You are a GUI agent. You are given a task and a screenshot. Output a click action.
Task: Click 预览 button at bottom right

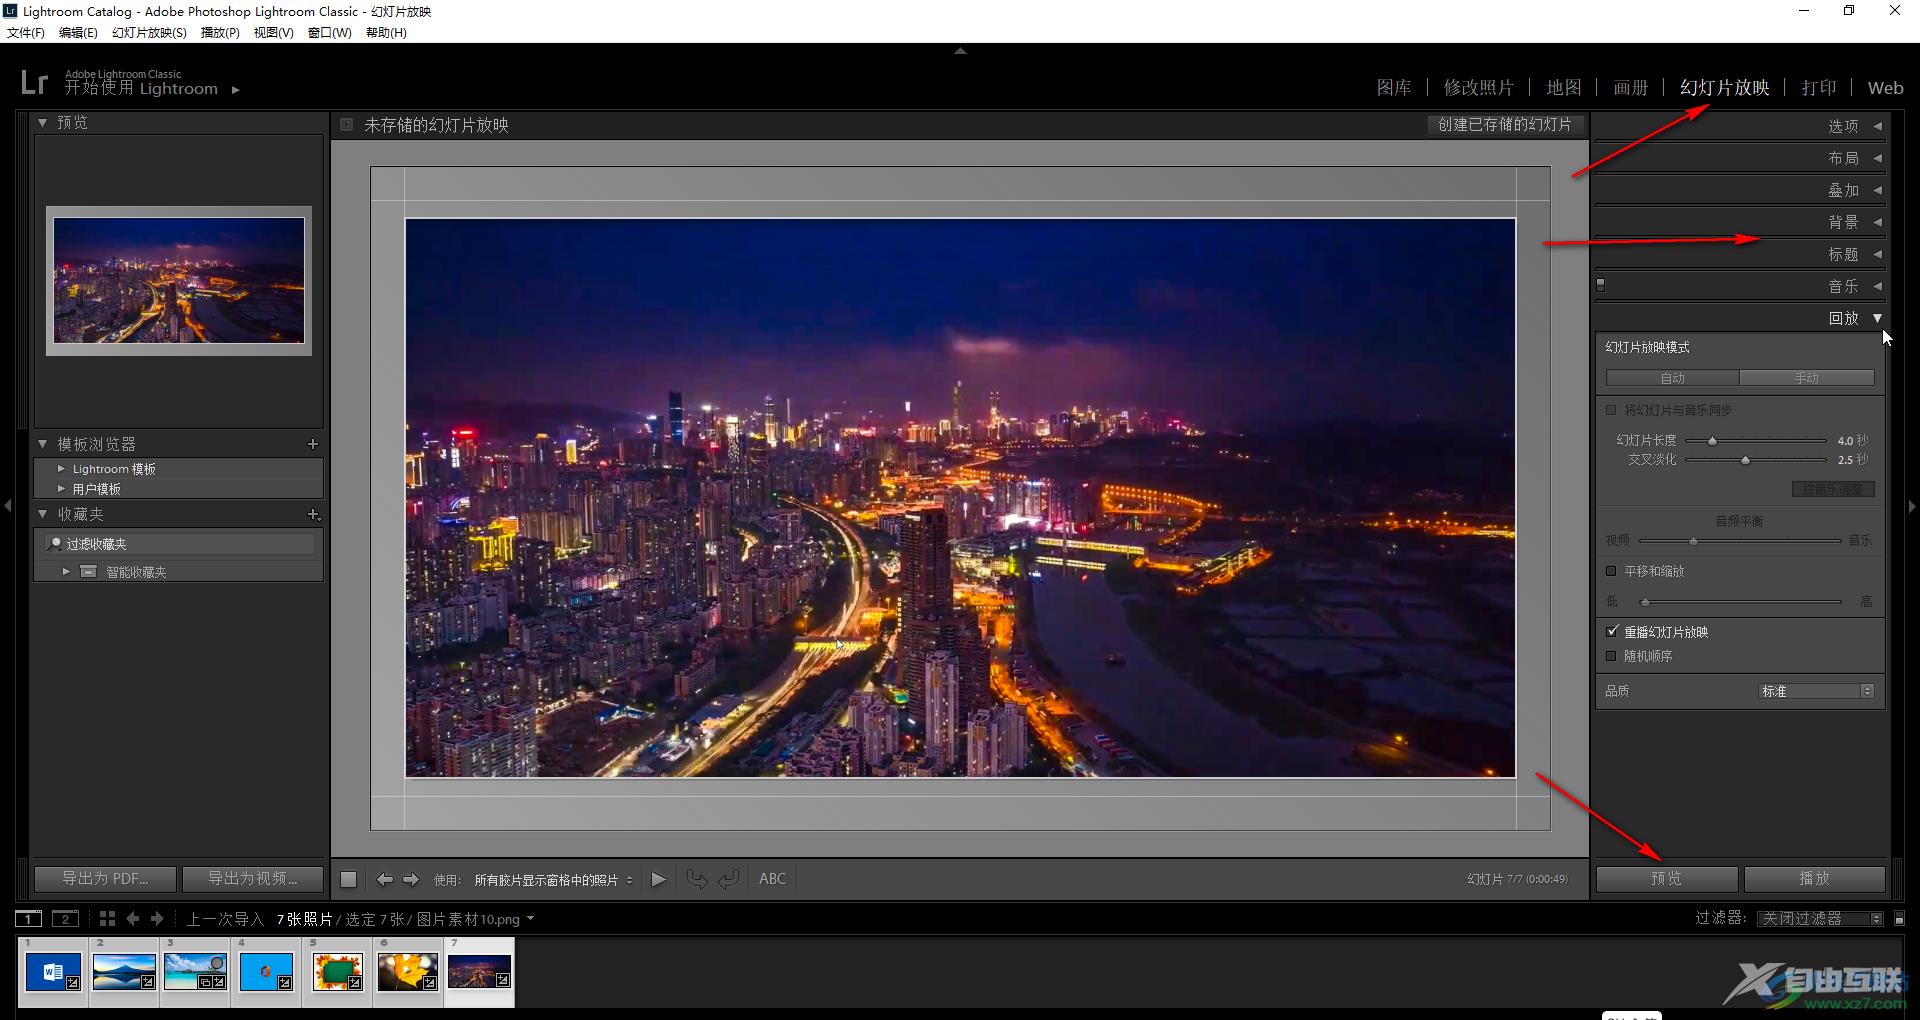1666,878
